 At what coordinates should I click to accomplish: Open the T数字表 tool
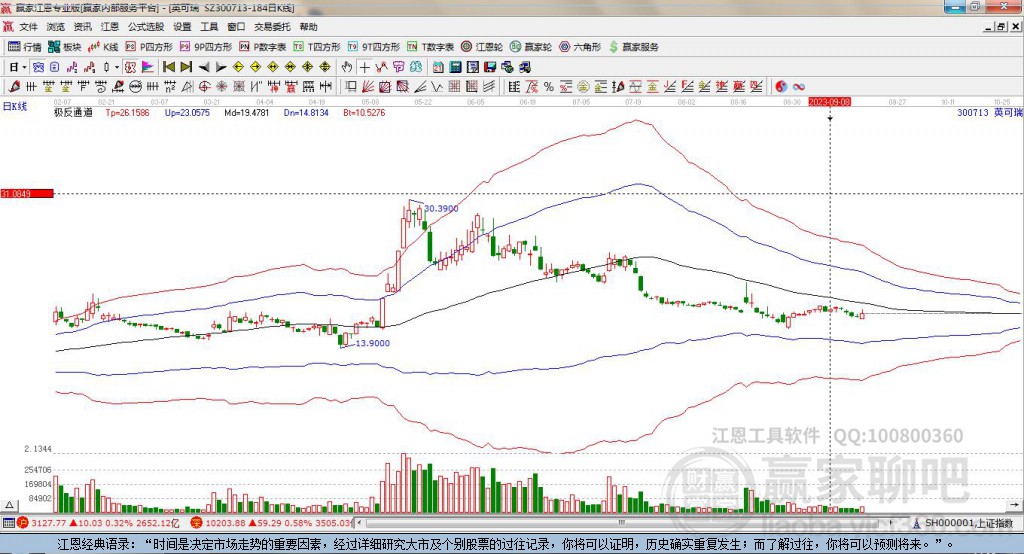click(x=430, y=47)
